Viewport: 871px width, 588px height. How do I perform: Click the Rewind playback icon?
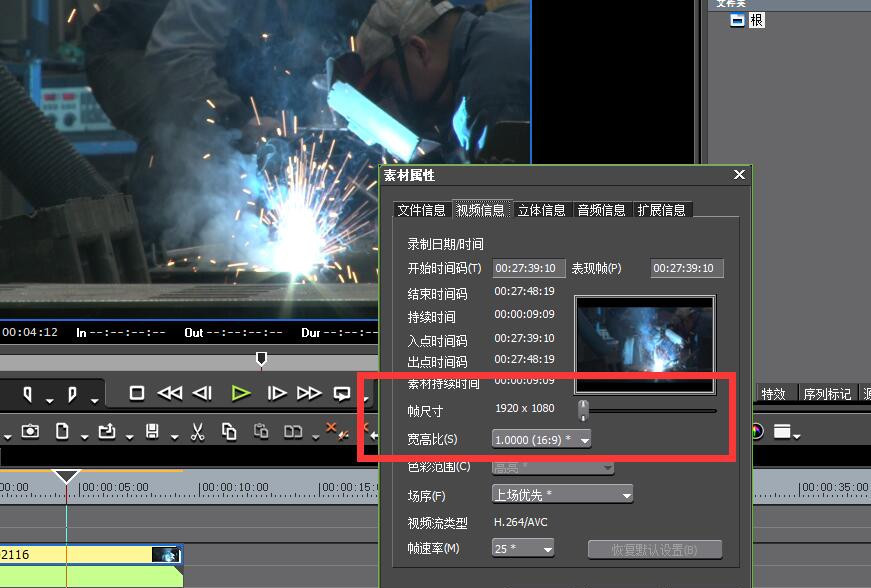click(169, 393)
